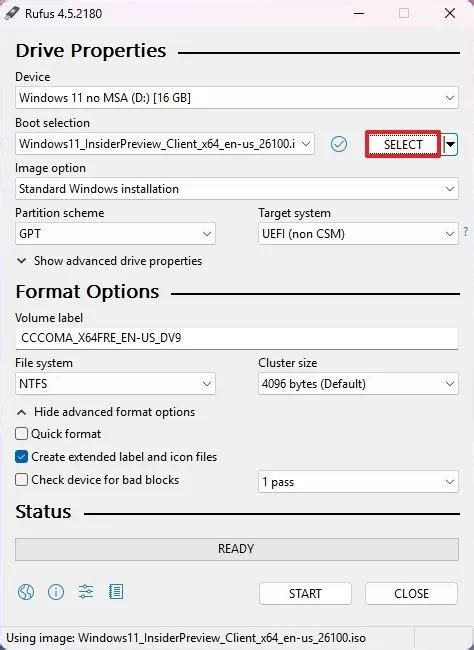Screen dimensions: 474x650
Task: Uncheck Create extended label and icon files
Action: pyautogui.click(x=21, y=457)
